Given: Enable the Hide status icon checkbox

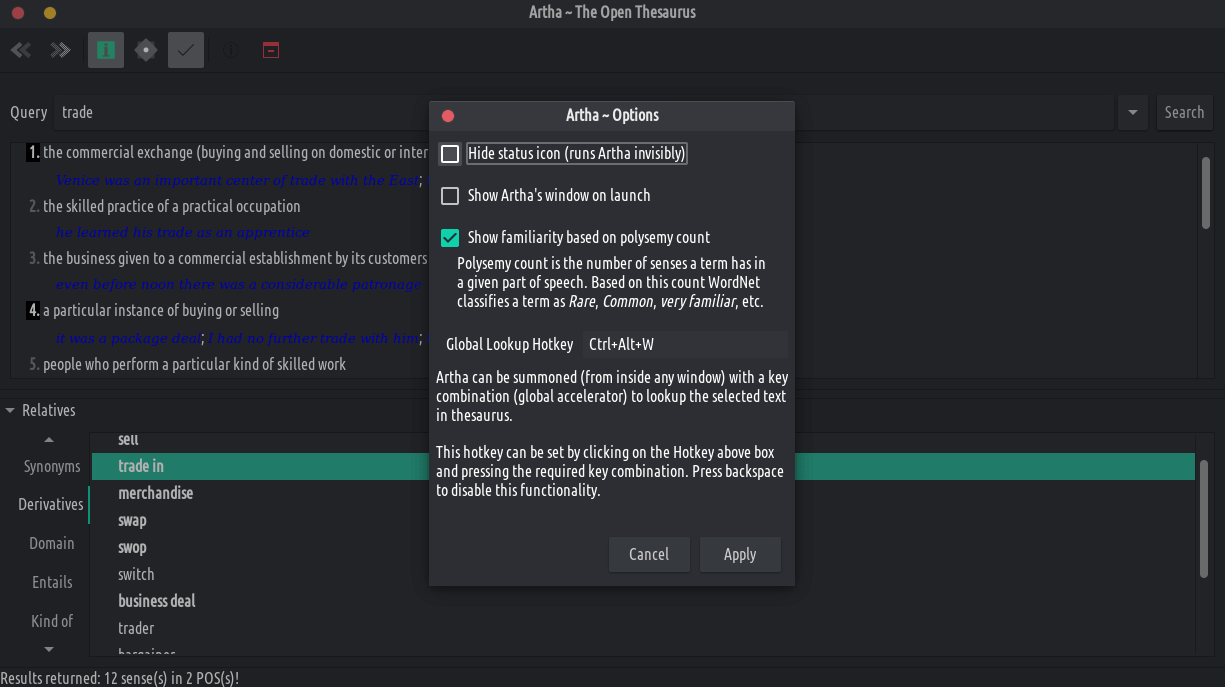Looking at the screenshot, I should coord(450,154).
